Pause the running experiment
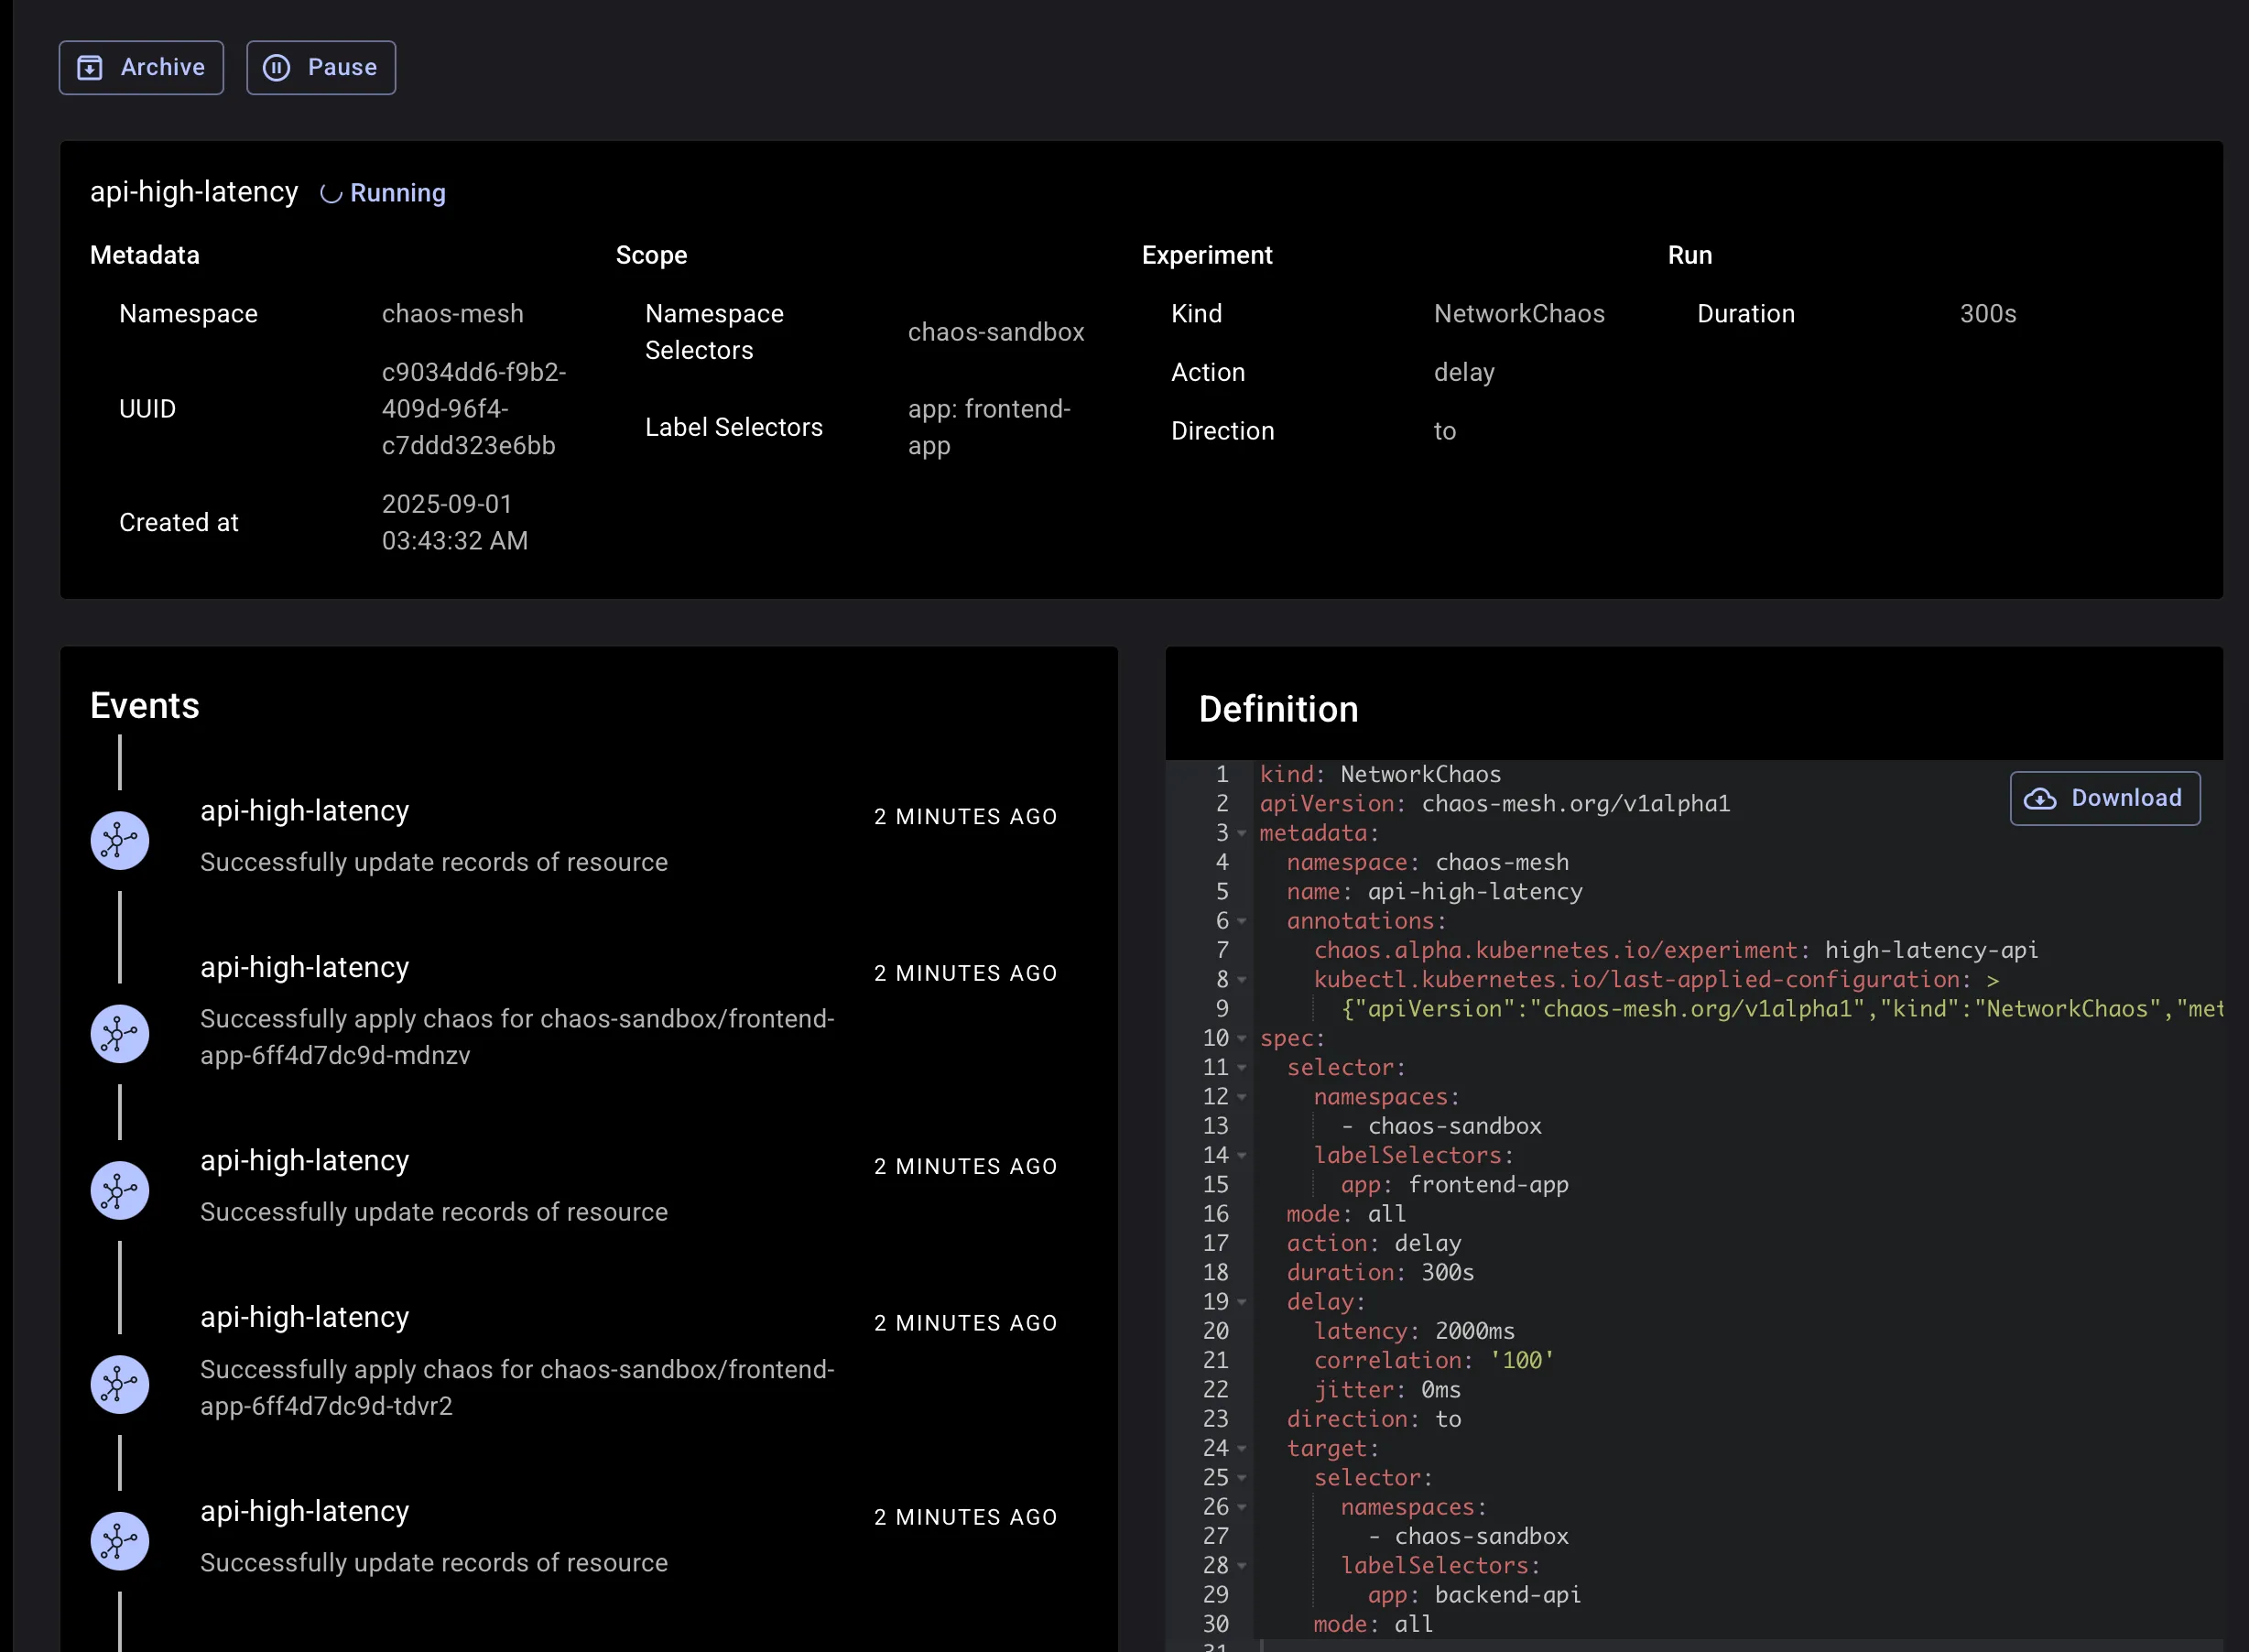The width and height of the screenshot is (2249, 1652). [x=321, y=68]
